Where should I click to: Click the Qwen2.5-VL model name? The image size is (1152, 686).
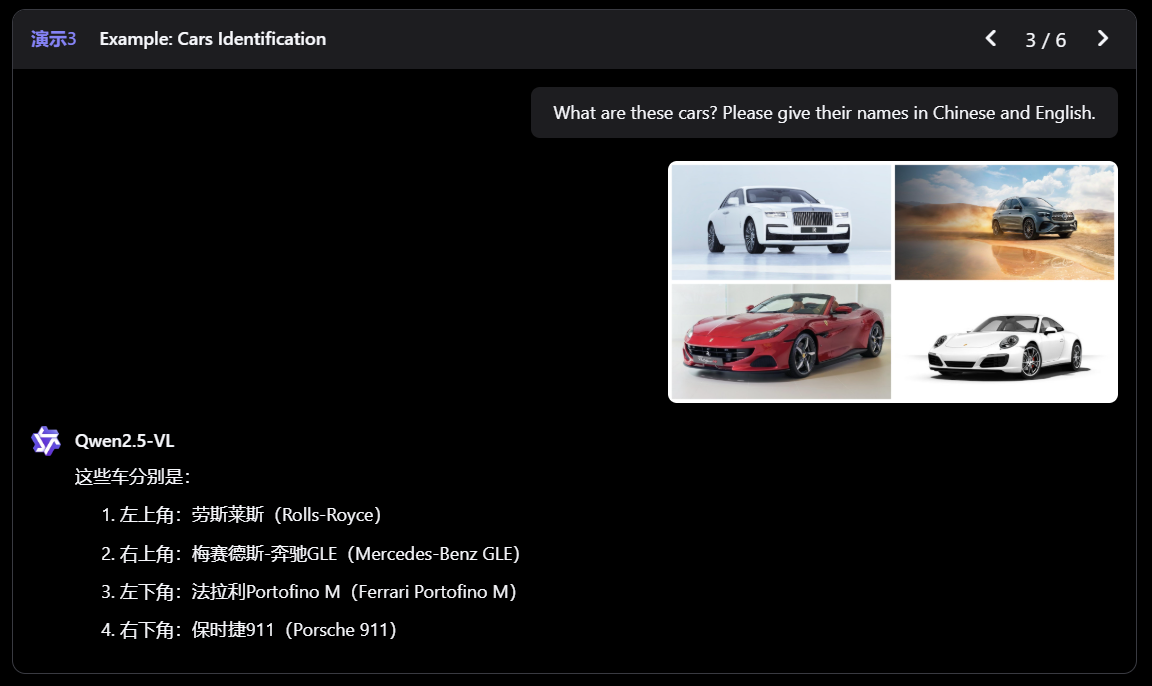125,441
